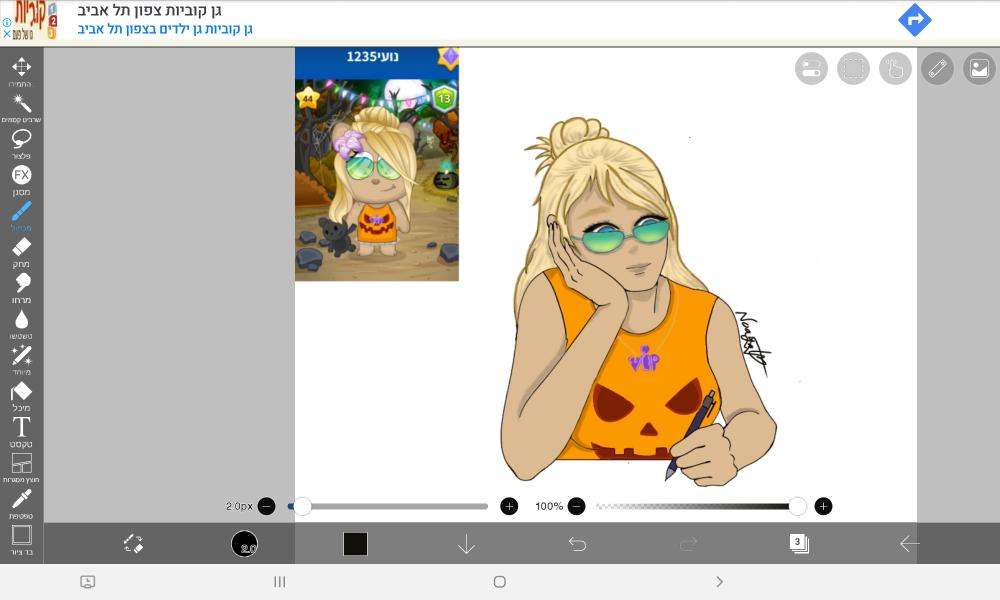This screenshot has width=1000, height=600.
Task: Select the Text tool
Action: click(x=21, y=428)
